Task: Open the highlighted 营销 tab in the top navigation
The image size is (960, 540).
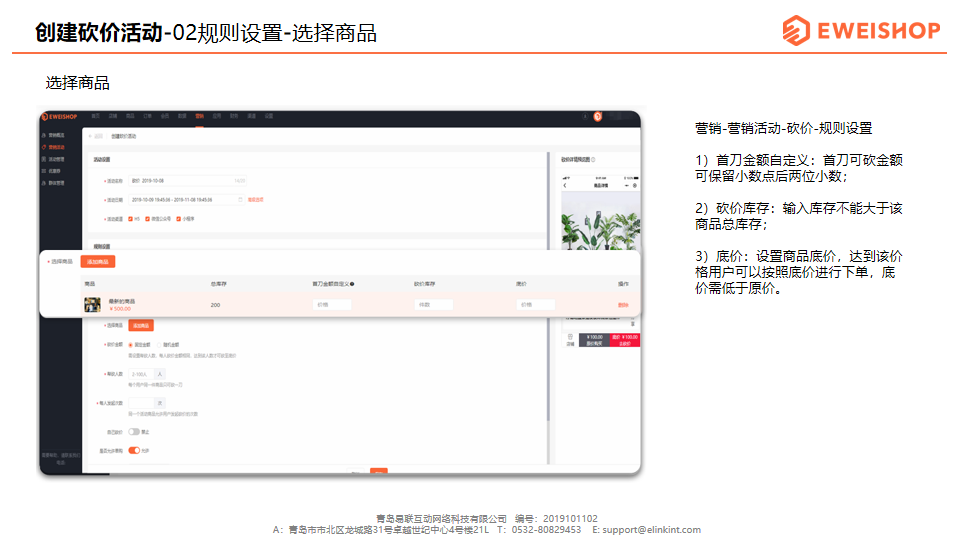Action: pyautogui.click(x=200, y=116)
